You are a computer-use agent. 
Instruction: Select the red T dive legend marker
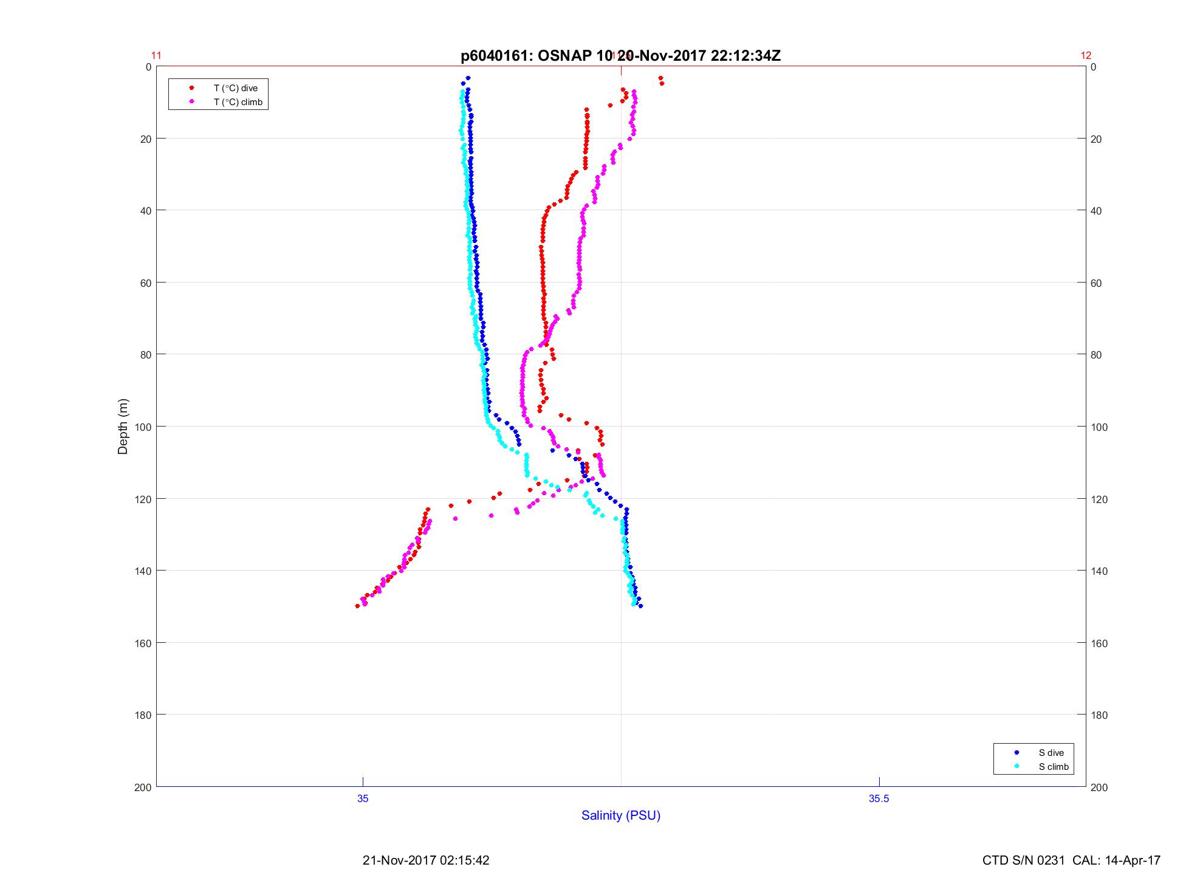click(191, 88)
